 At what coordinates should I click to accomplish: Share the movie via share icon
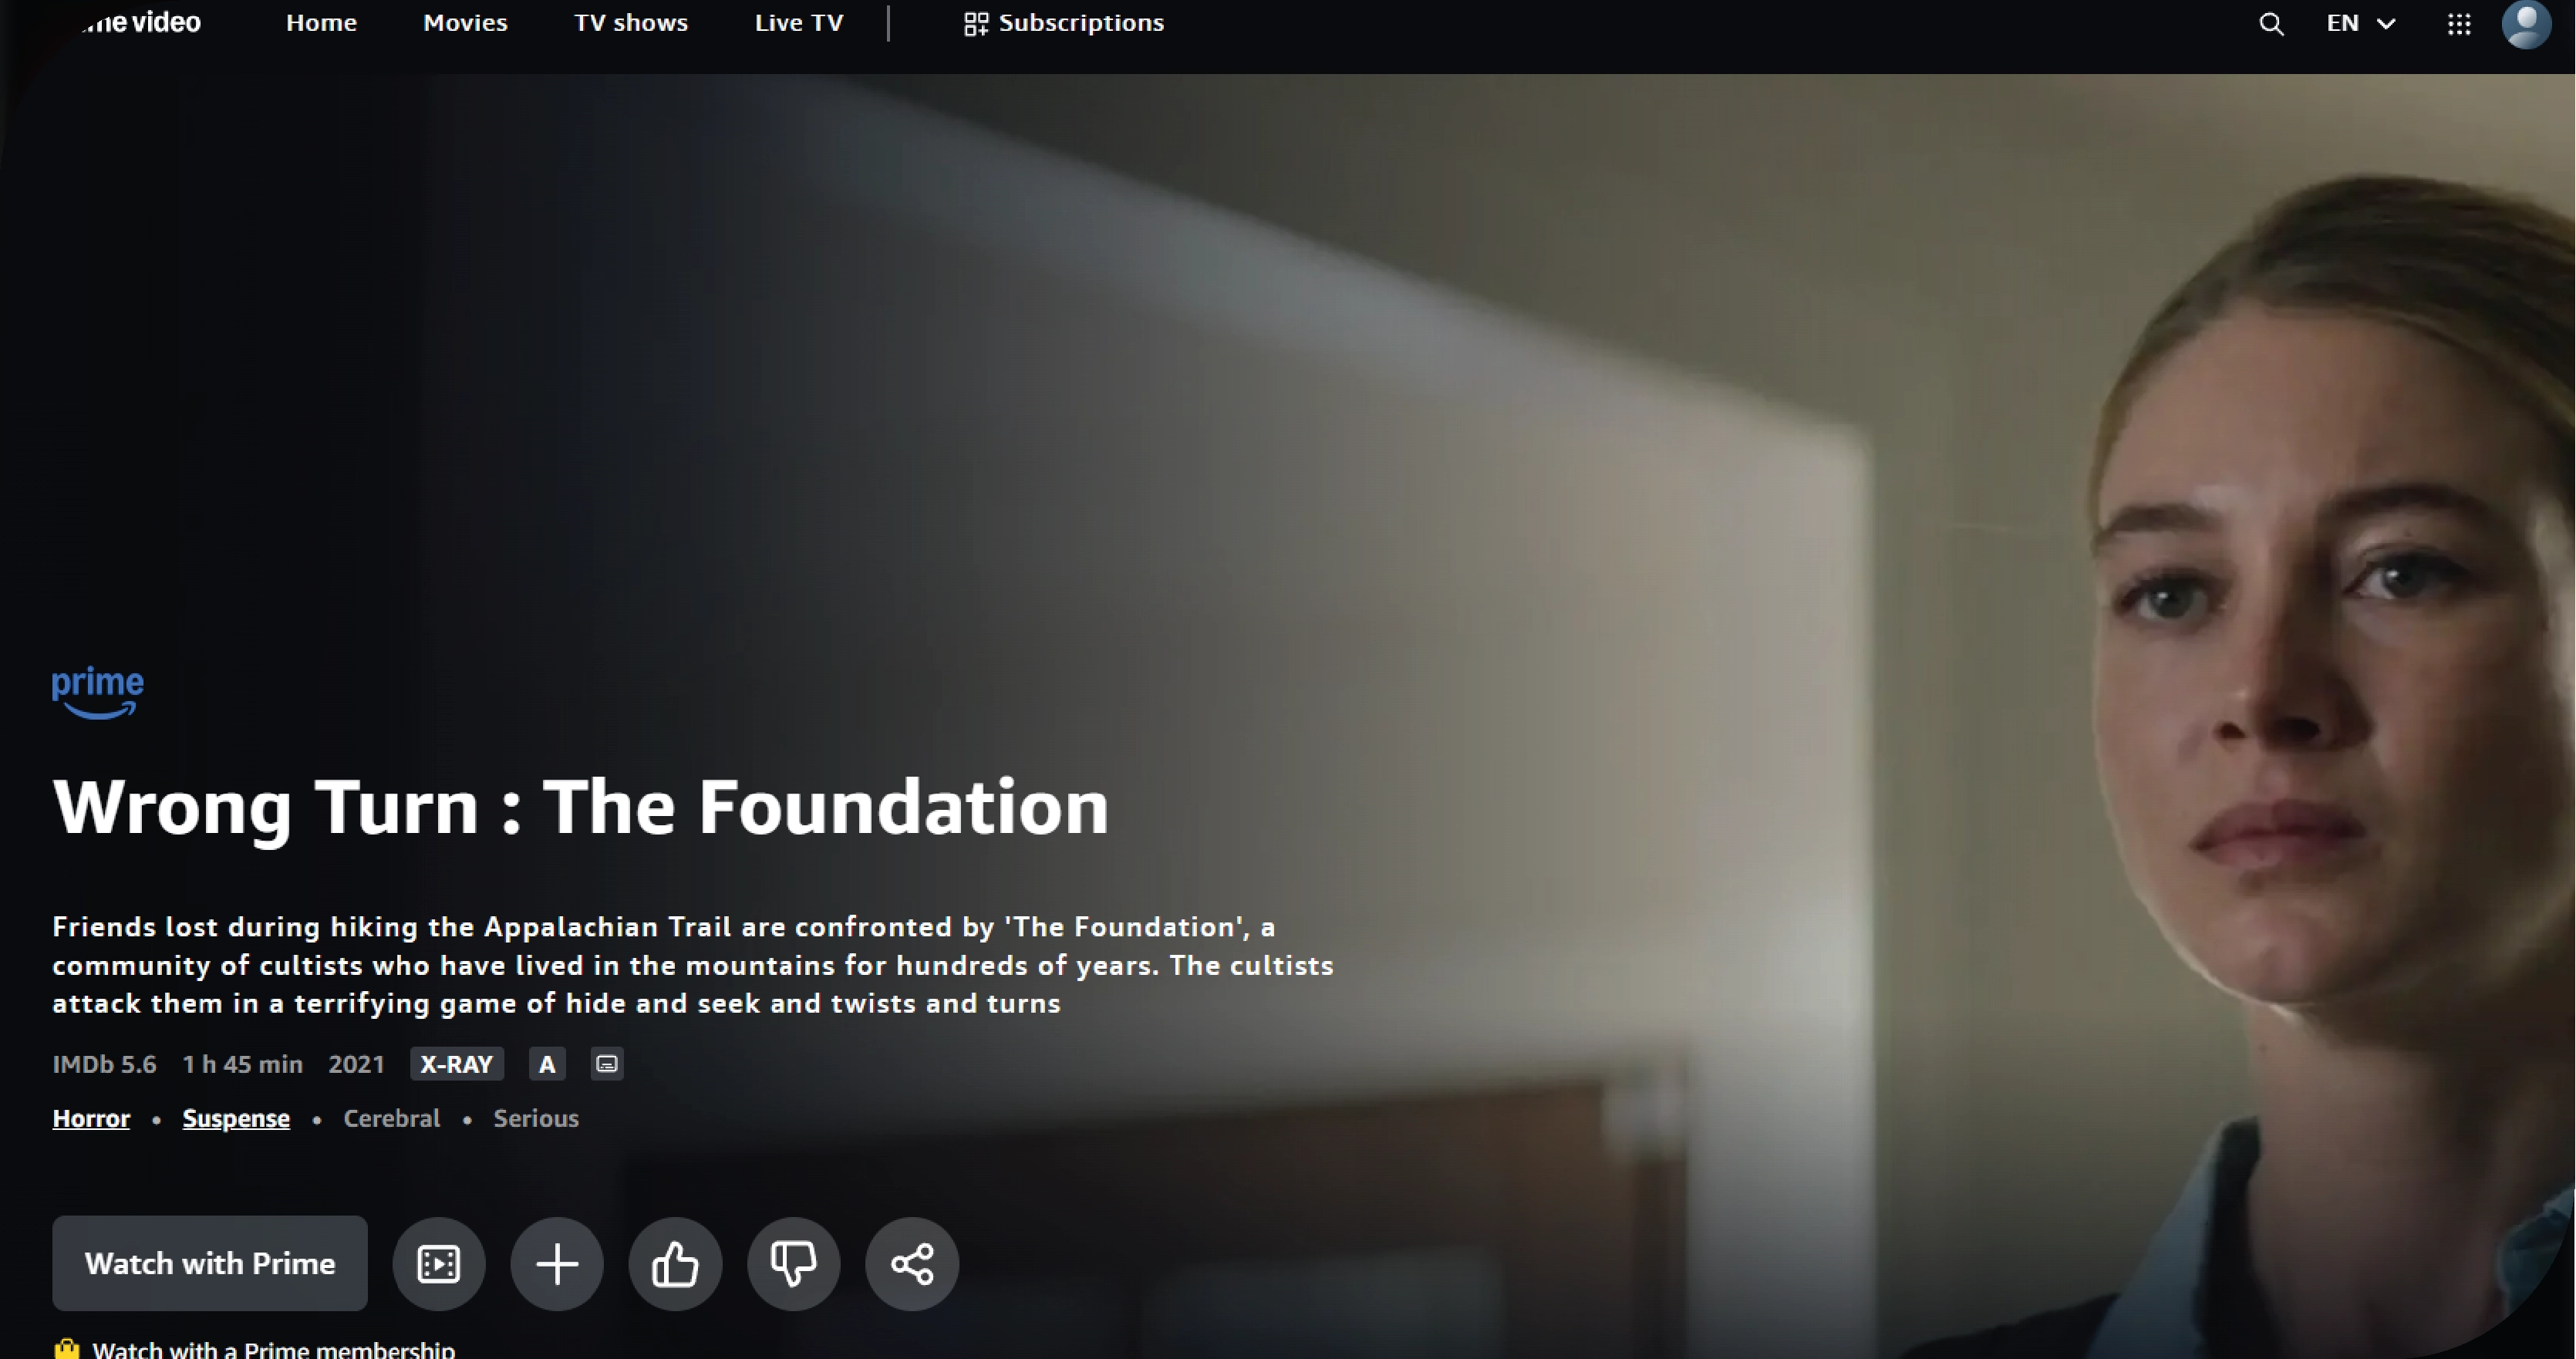click(912, 1264)
